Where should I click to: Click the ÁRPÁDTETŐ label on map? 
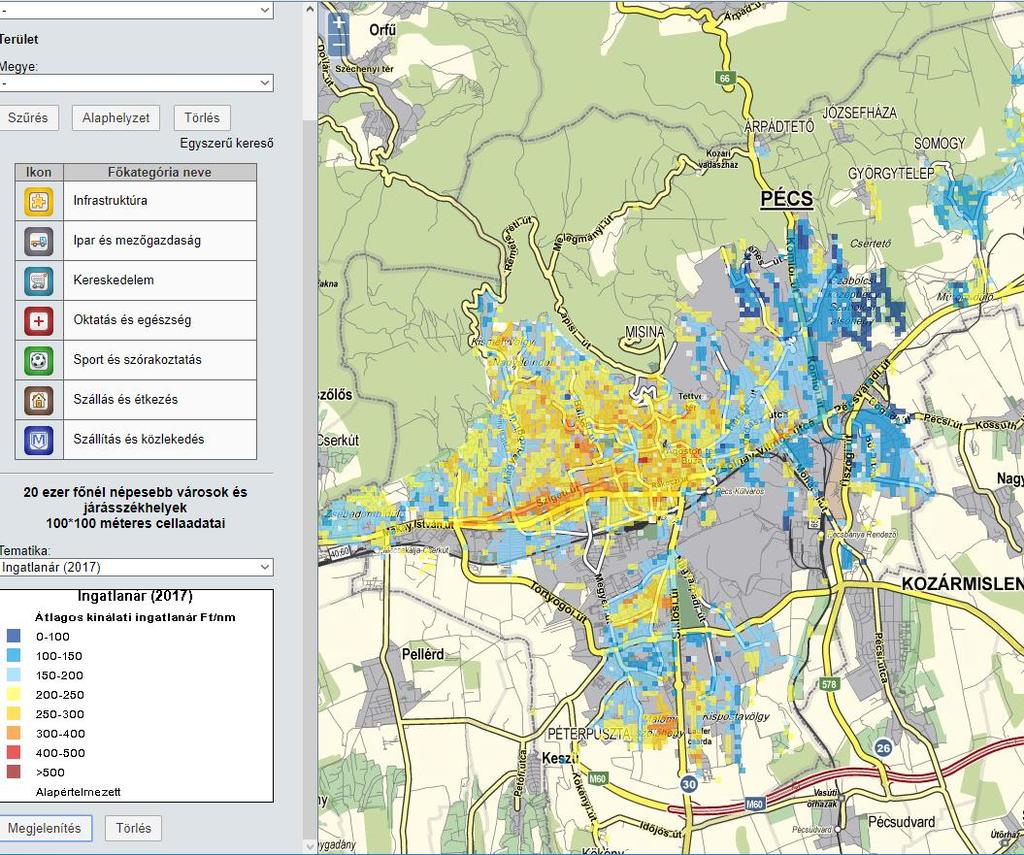(778, 127)
